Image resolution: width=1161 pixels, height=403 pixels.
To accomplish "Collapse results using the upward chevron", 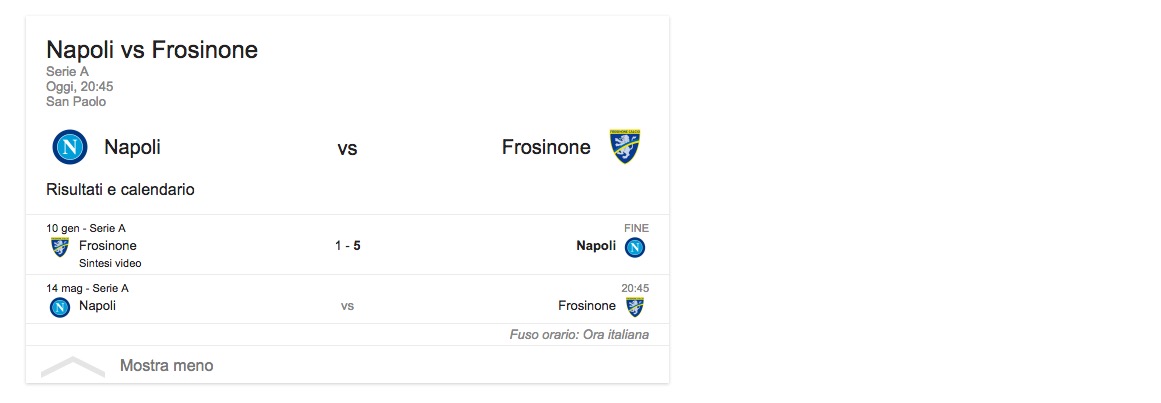I will (x=72, y=366).
